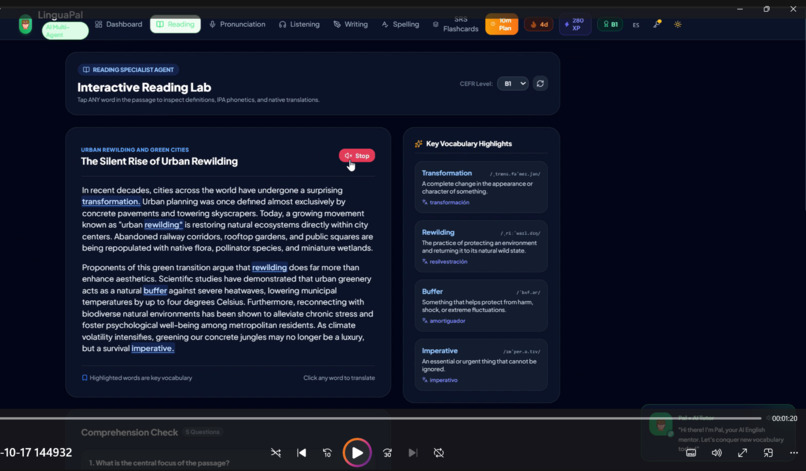Skip back 10 seconds

click(327, 452)
